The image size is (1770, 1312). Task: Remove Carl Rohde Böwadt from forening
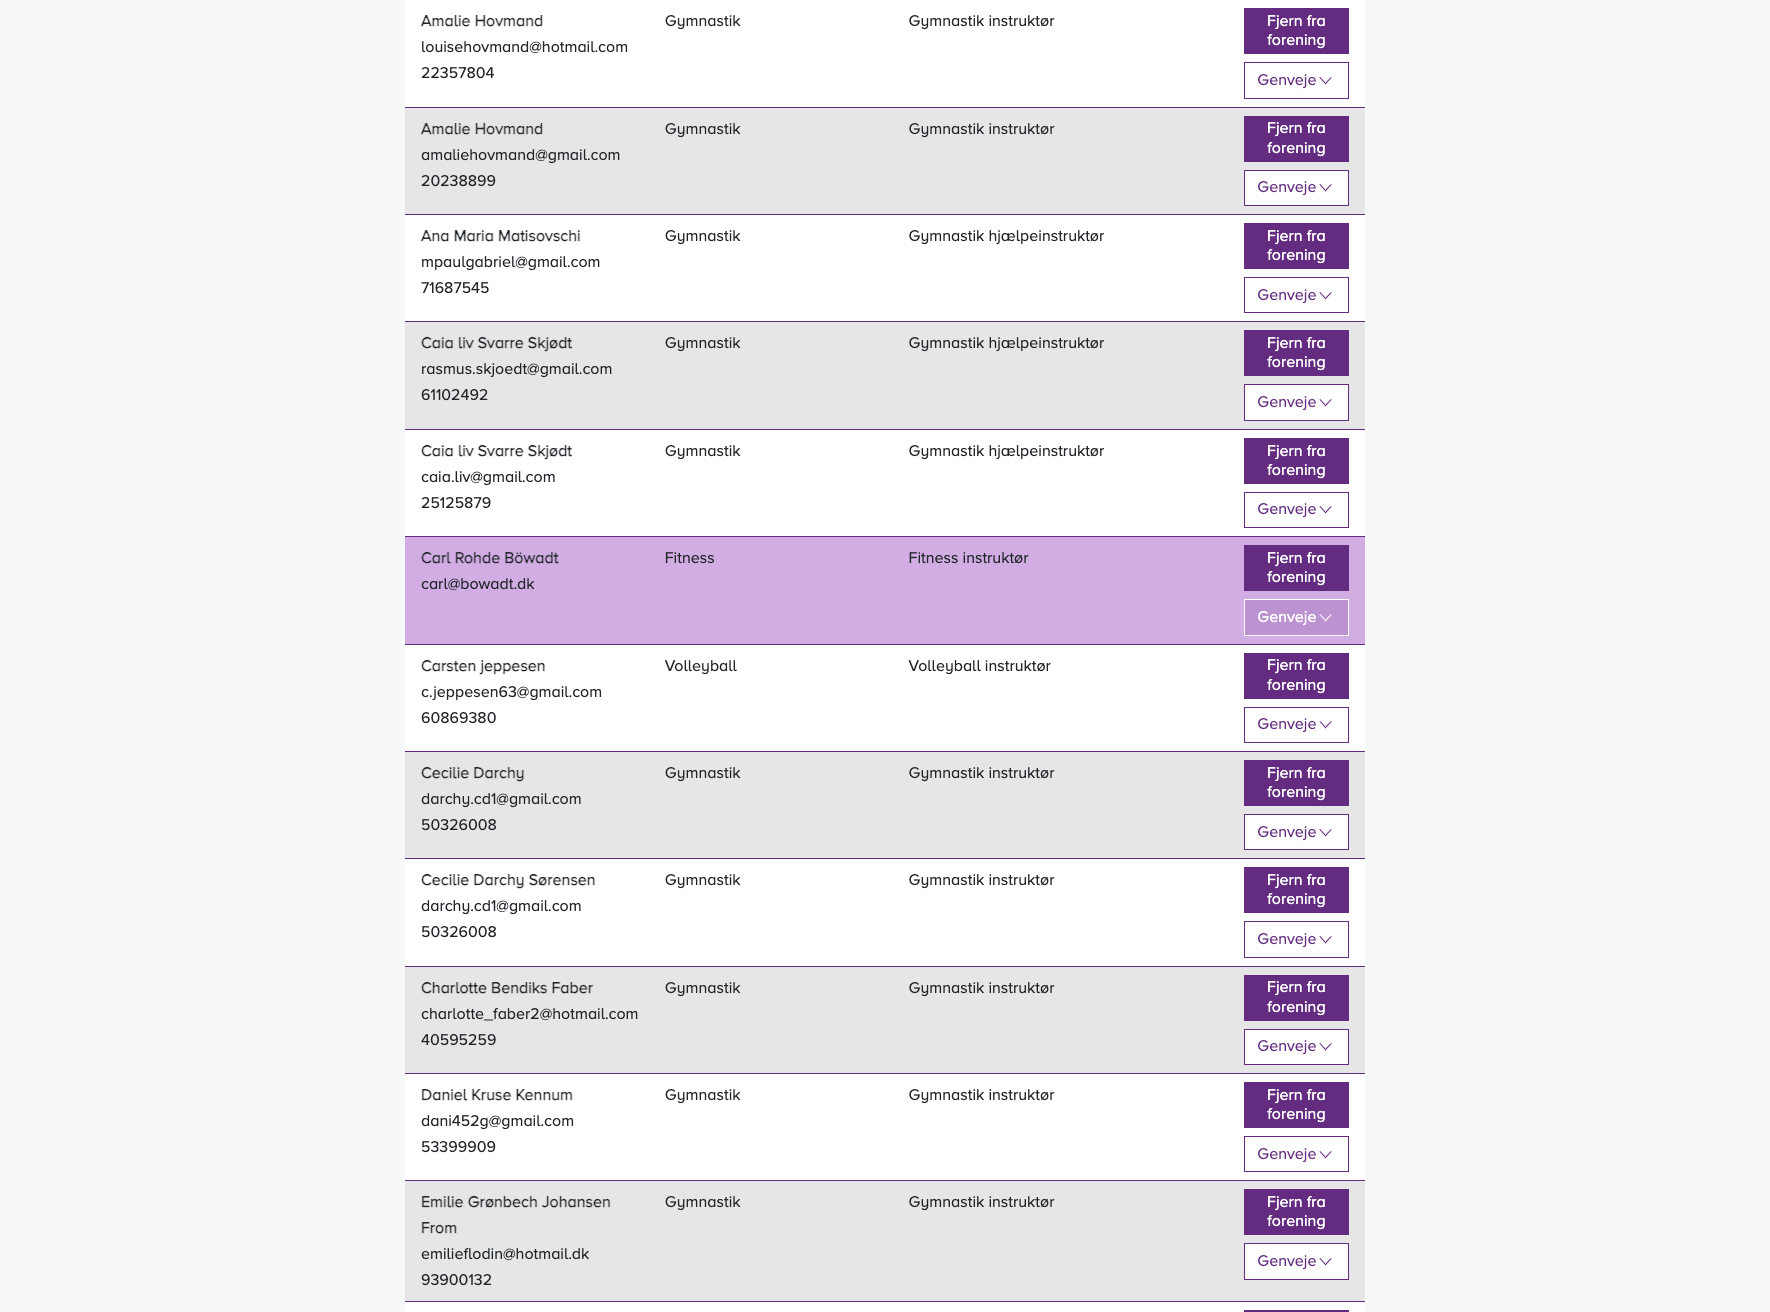(1296, 567)
